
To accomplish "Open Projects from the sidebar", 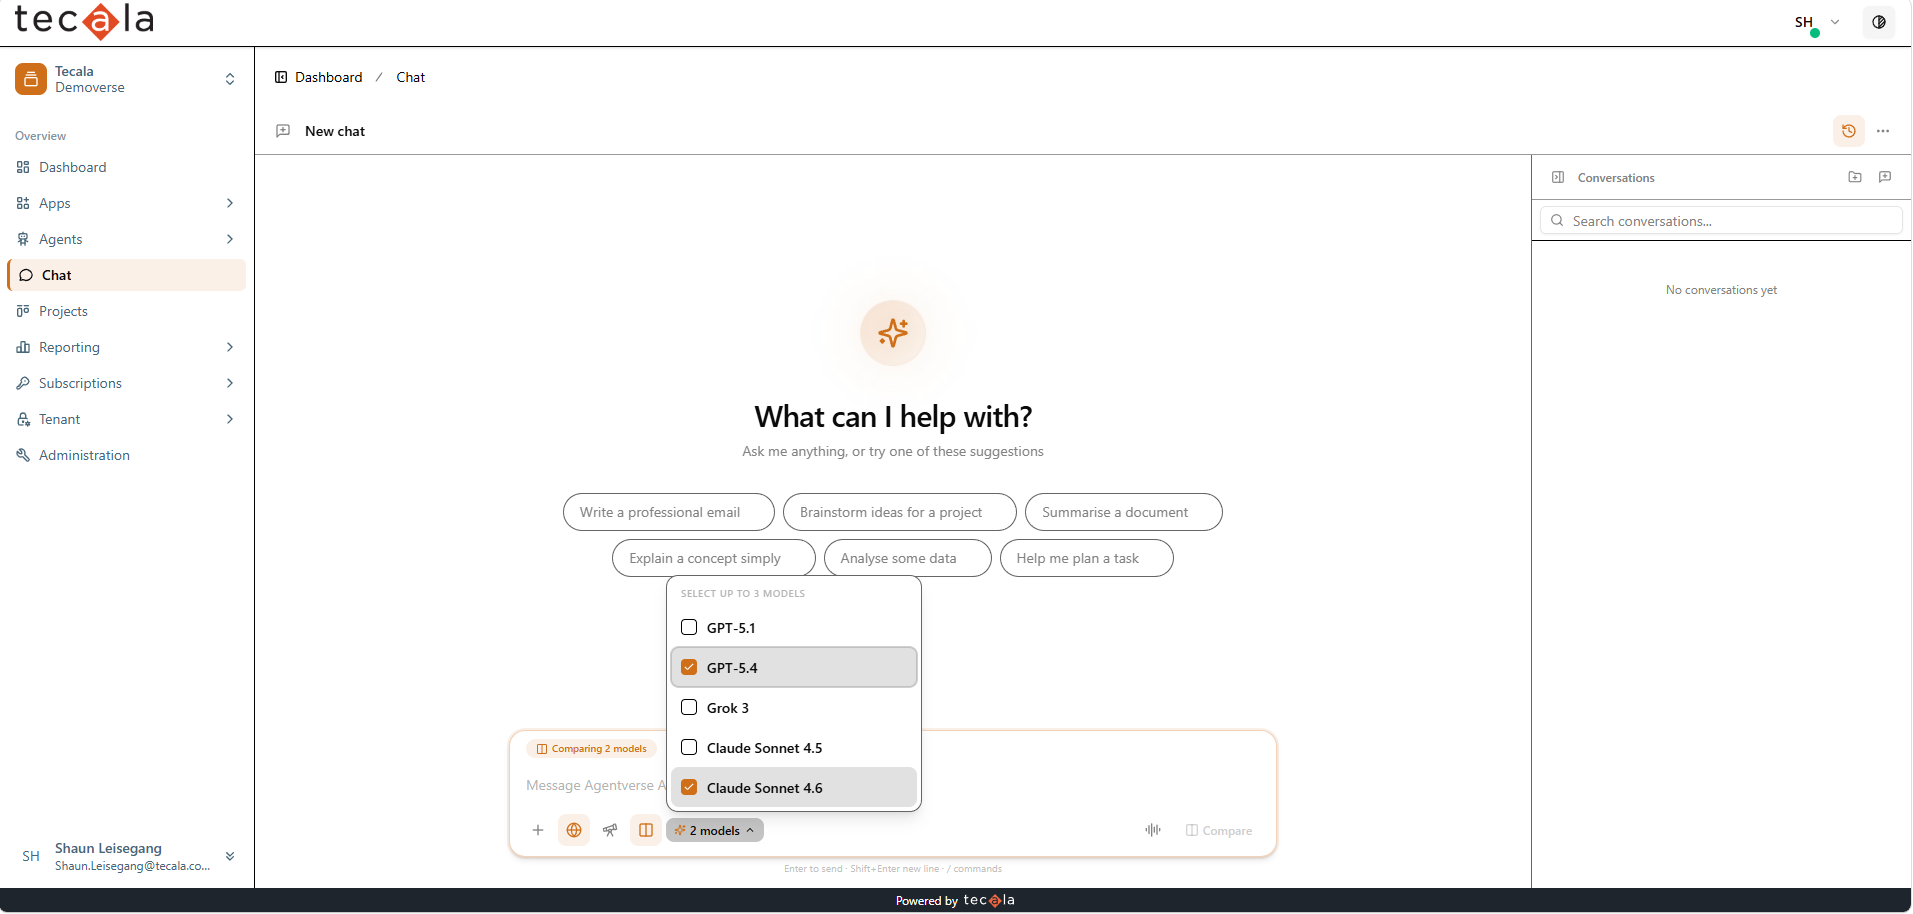I will [127, 311].
